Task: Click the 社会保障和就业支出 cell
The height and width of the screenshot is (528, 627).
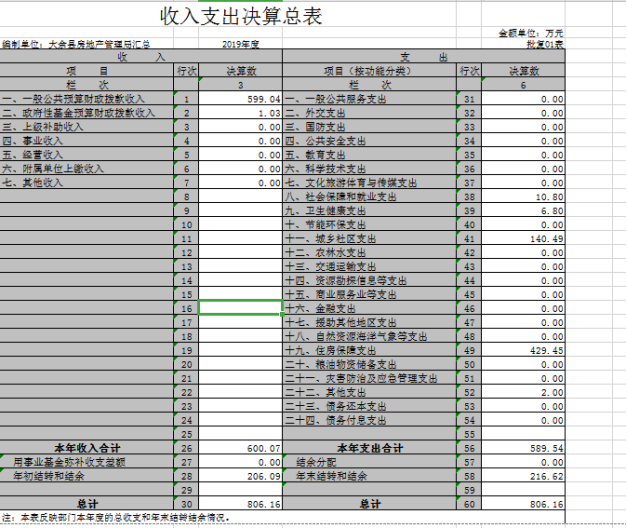Action: (342, 197)
